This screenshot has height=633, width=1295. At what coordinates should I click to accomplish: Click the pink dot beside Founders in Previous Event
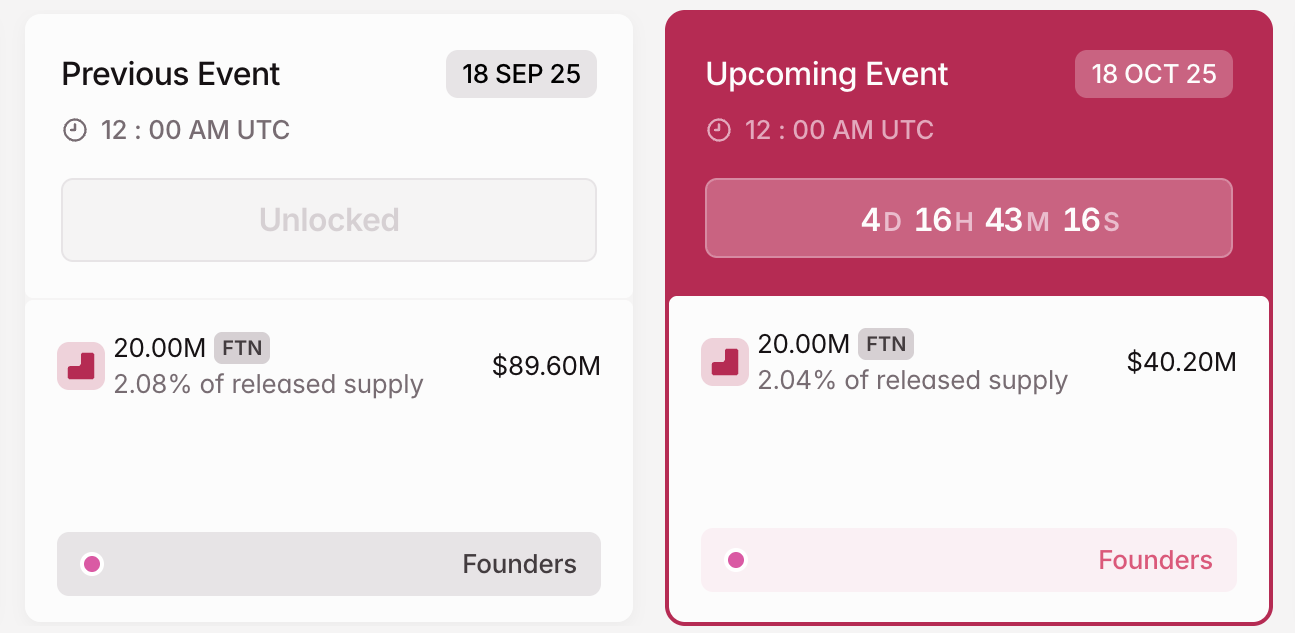92,564
